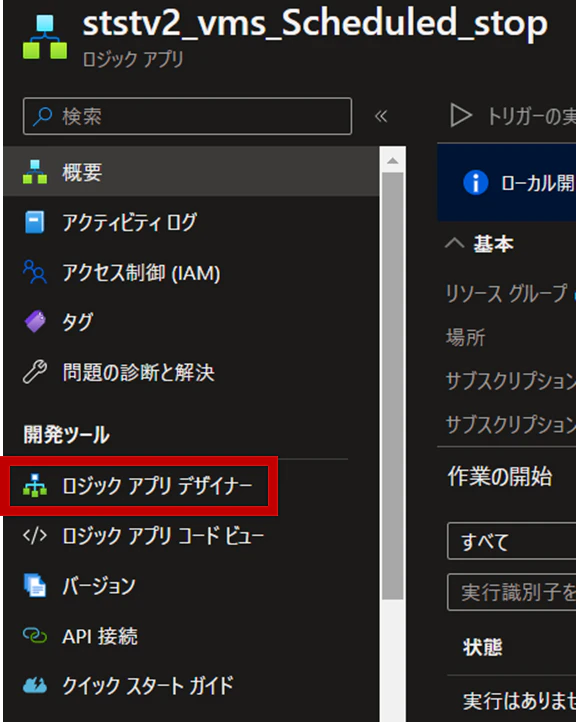This screenshot has width=576, height=722.
Task: Click the クイック スタート ガイド cloud icon
Action: 35,685
